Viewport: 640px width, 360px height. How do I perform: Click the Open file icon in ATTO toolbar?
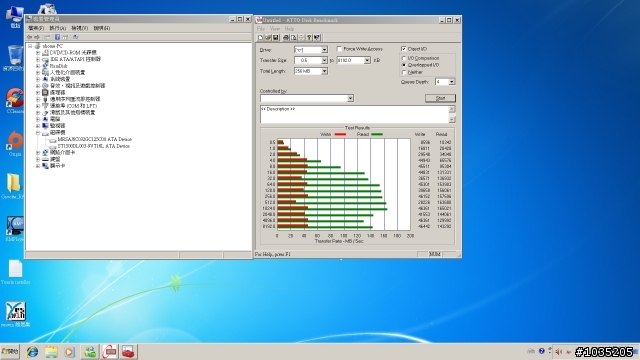[x=268, y=38]
